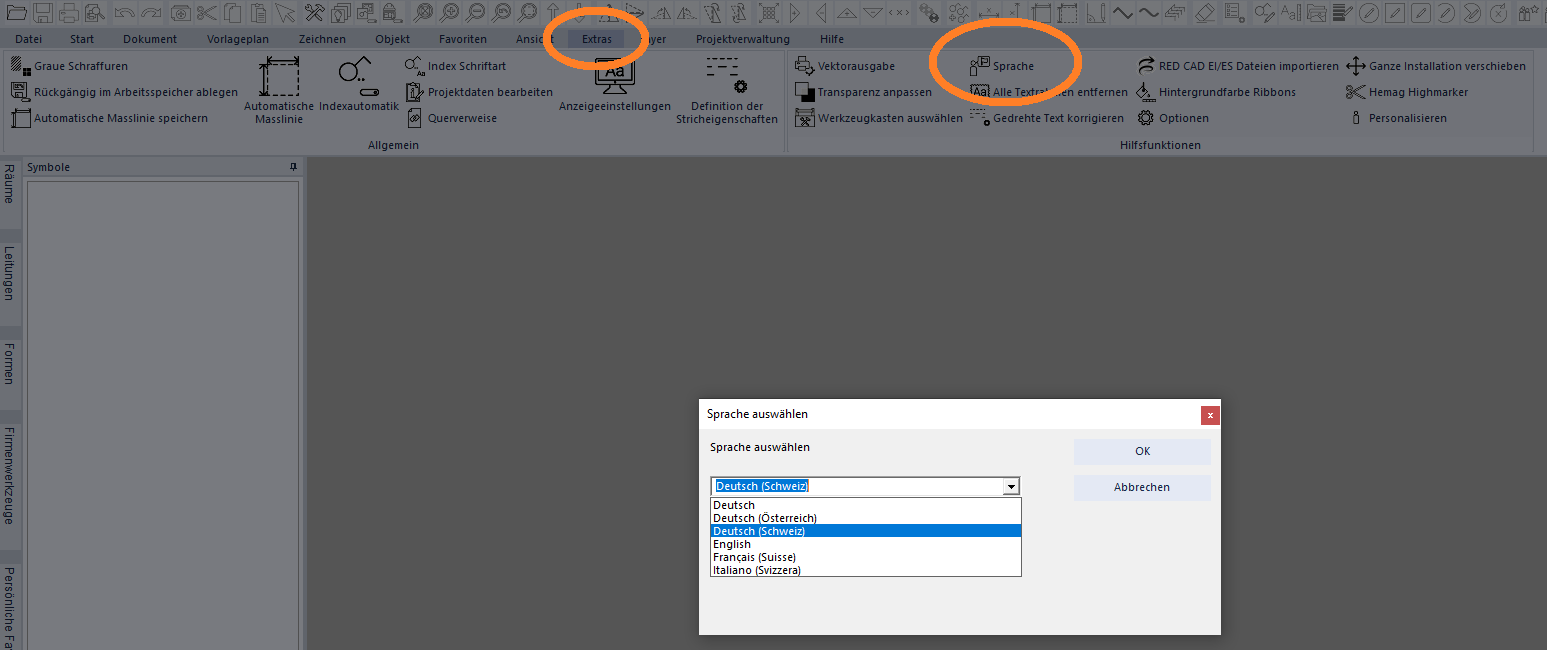
Task: Open Optionen gear in Hilfsfunktionen
Action: [x=1174, y=118]
